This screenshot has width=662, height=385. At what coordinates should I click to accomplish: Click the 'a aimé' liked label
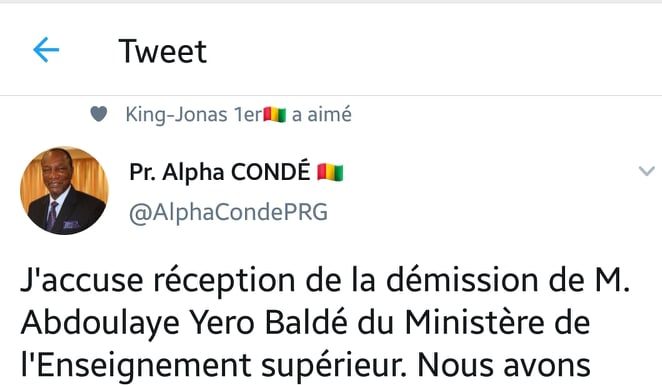tap(322, 114)
